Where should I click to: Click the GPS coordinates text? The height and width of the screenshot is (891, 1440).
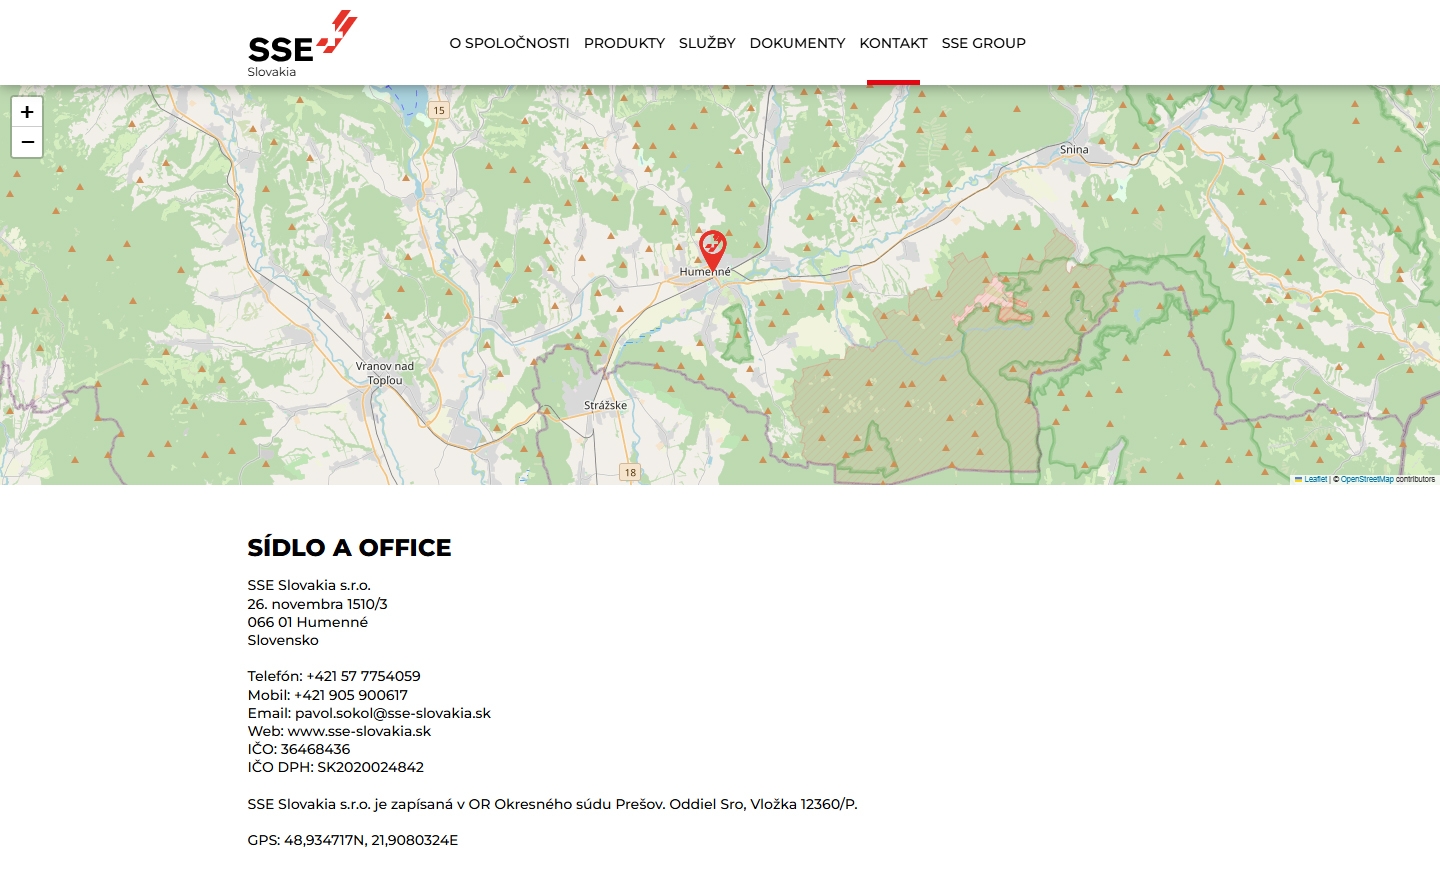point(353,840)
